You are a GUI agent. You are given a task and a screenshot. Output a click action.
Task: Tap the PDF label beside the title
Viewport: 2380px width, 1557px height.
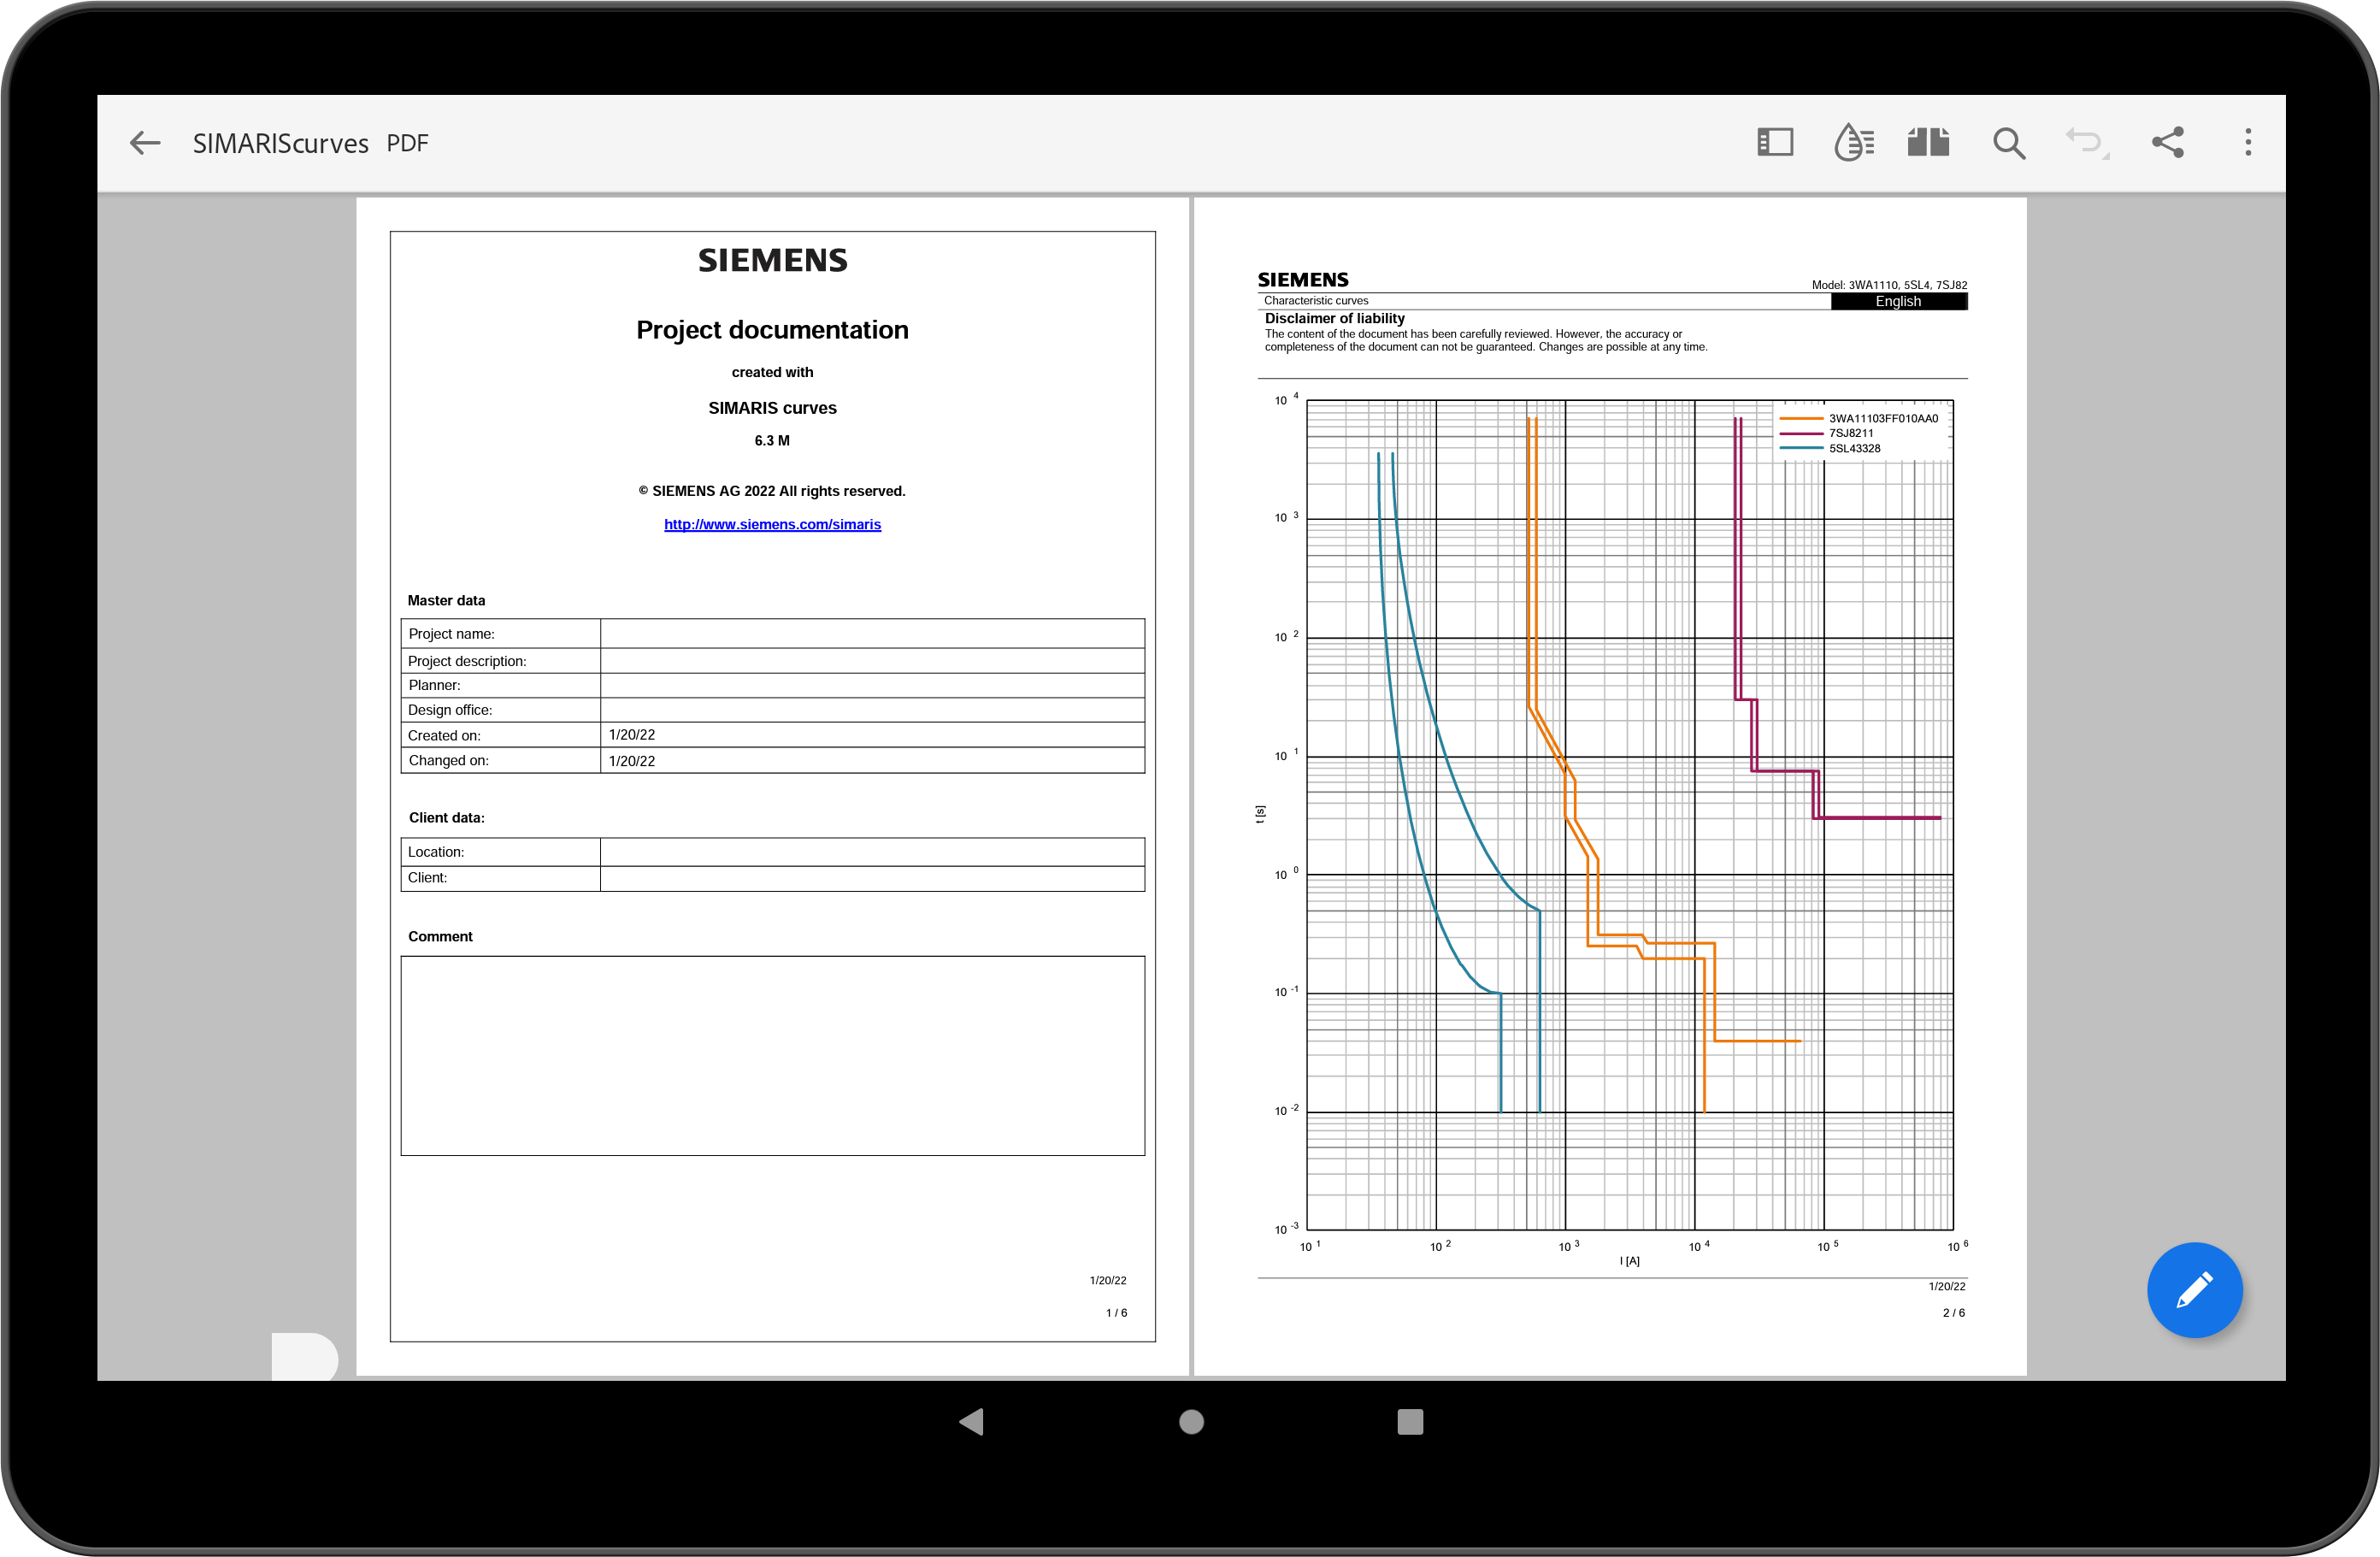(x=407, y=144)
